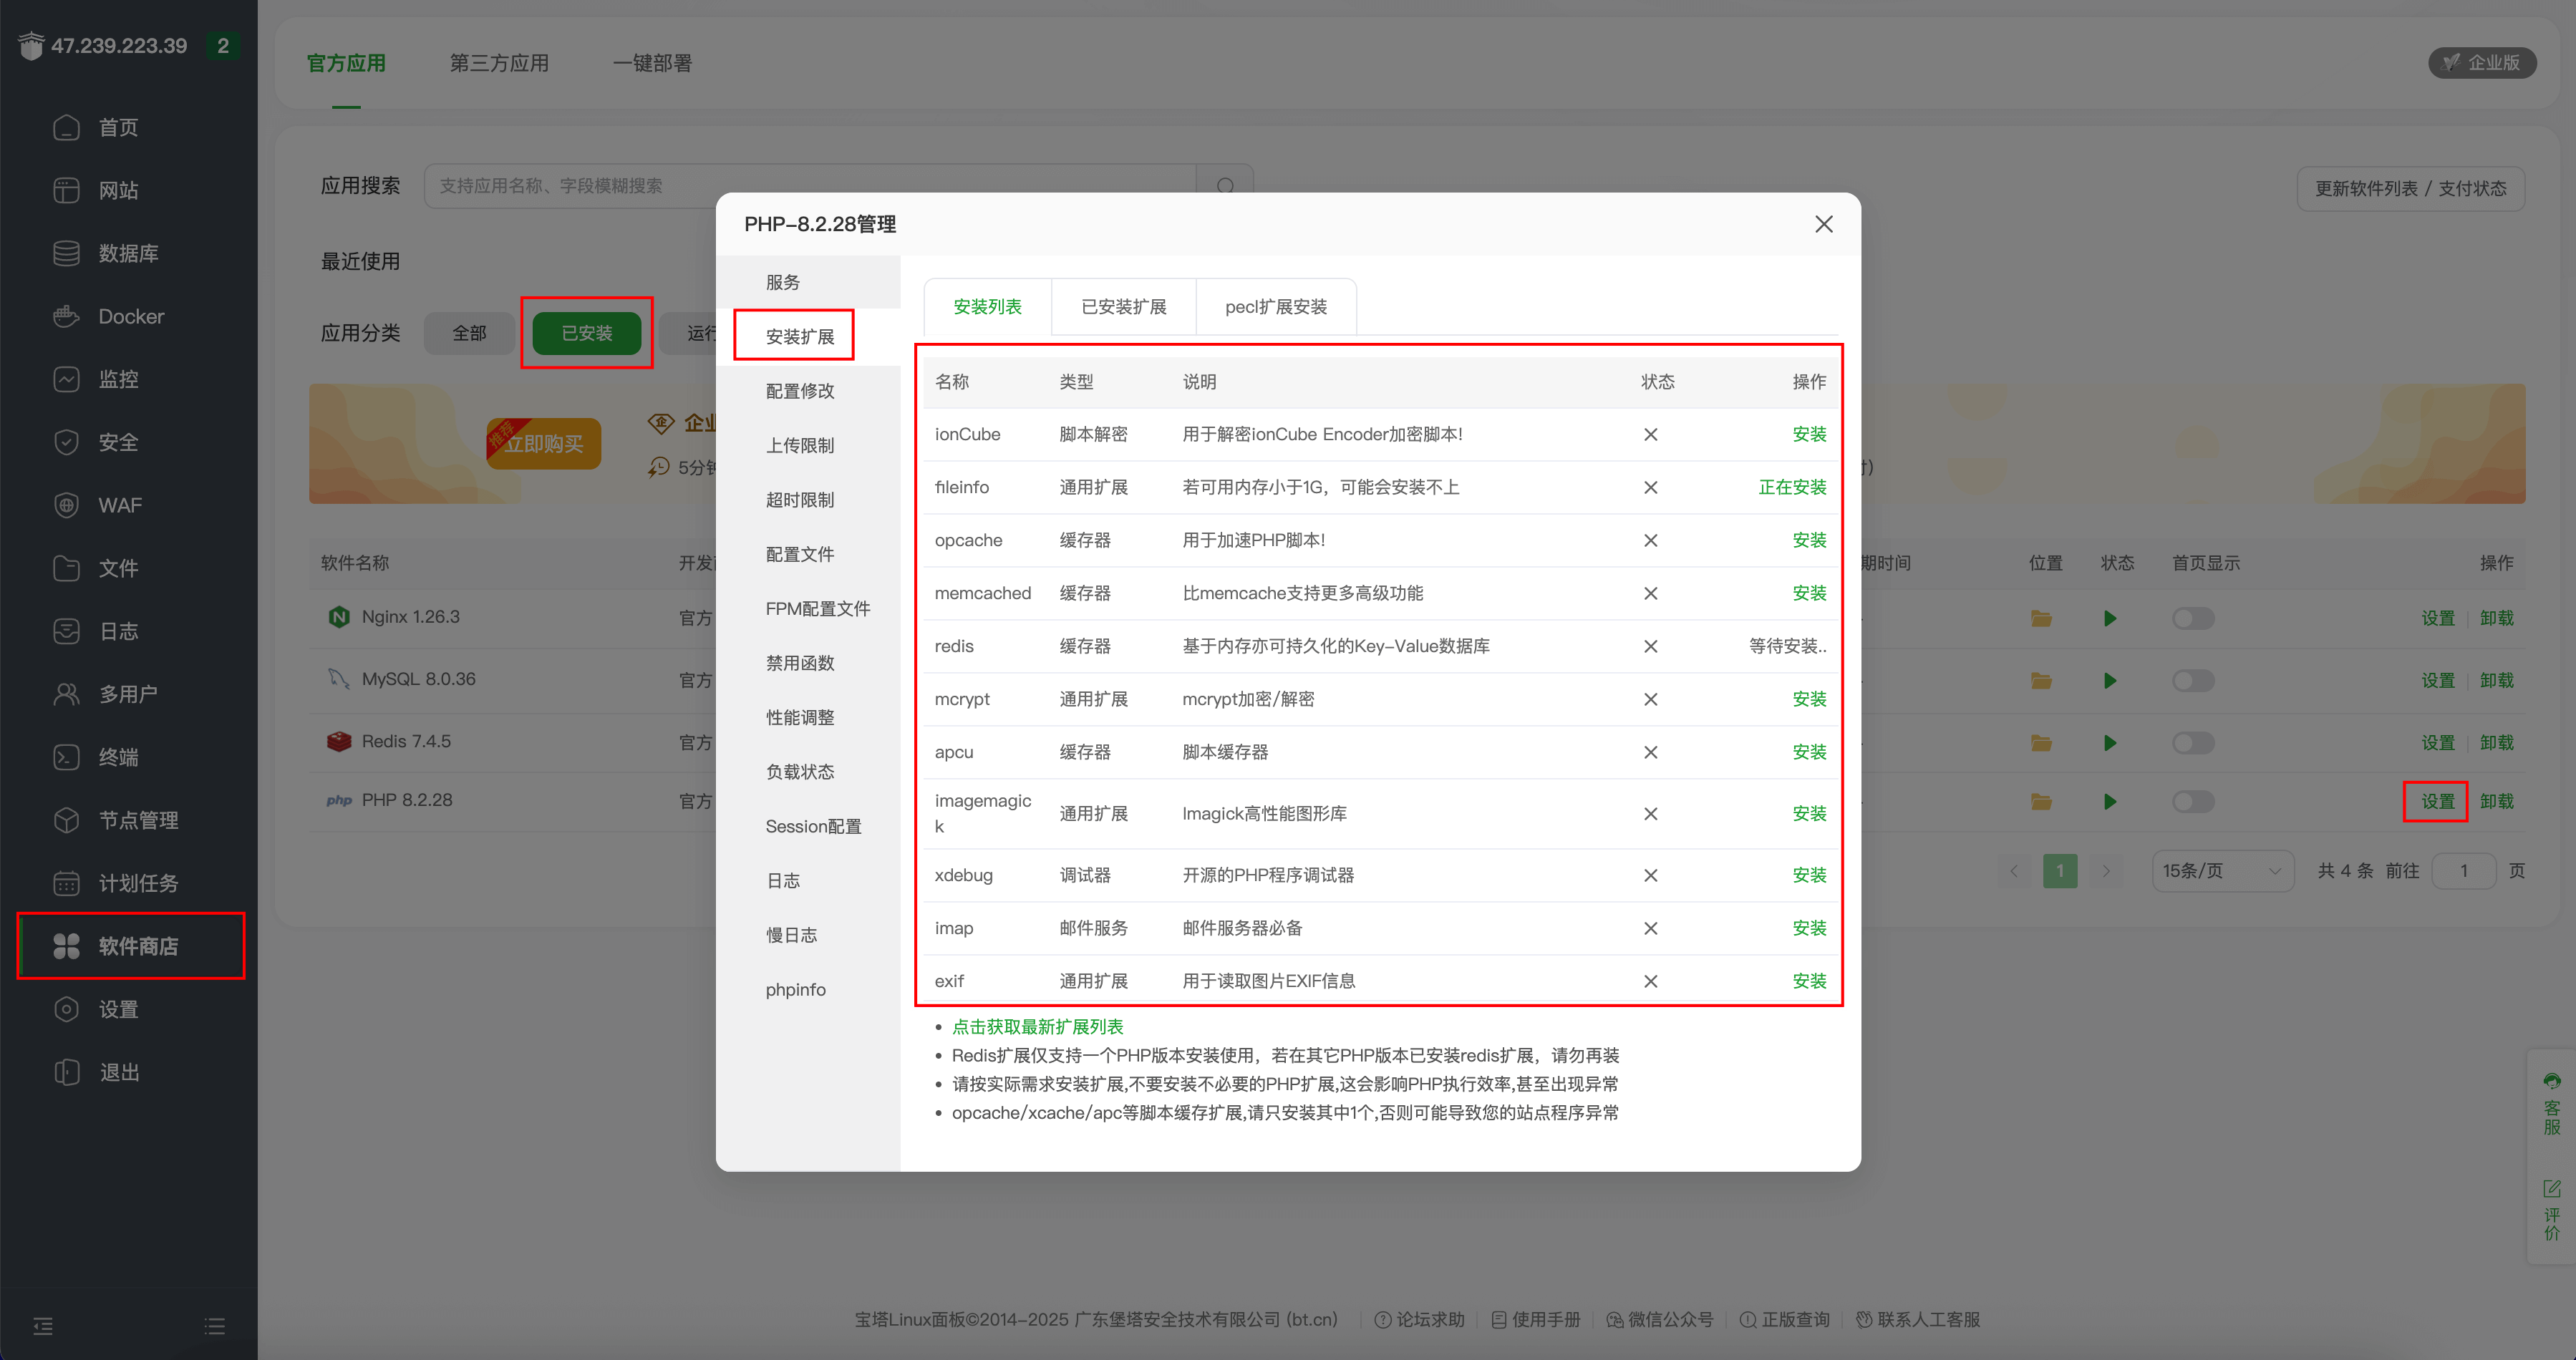This screenshot has height=1360, width=2576.
Task: Select the 终端 terminal icon in sidebar
Action: coord(66,757)
